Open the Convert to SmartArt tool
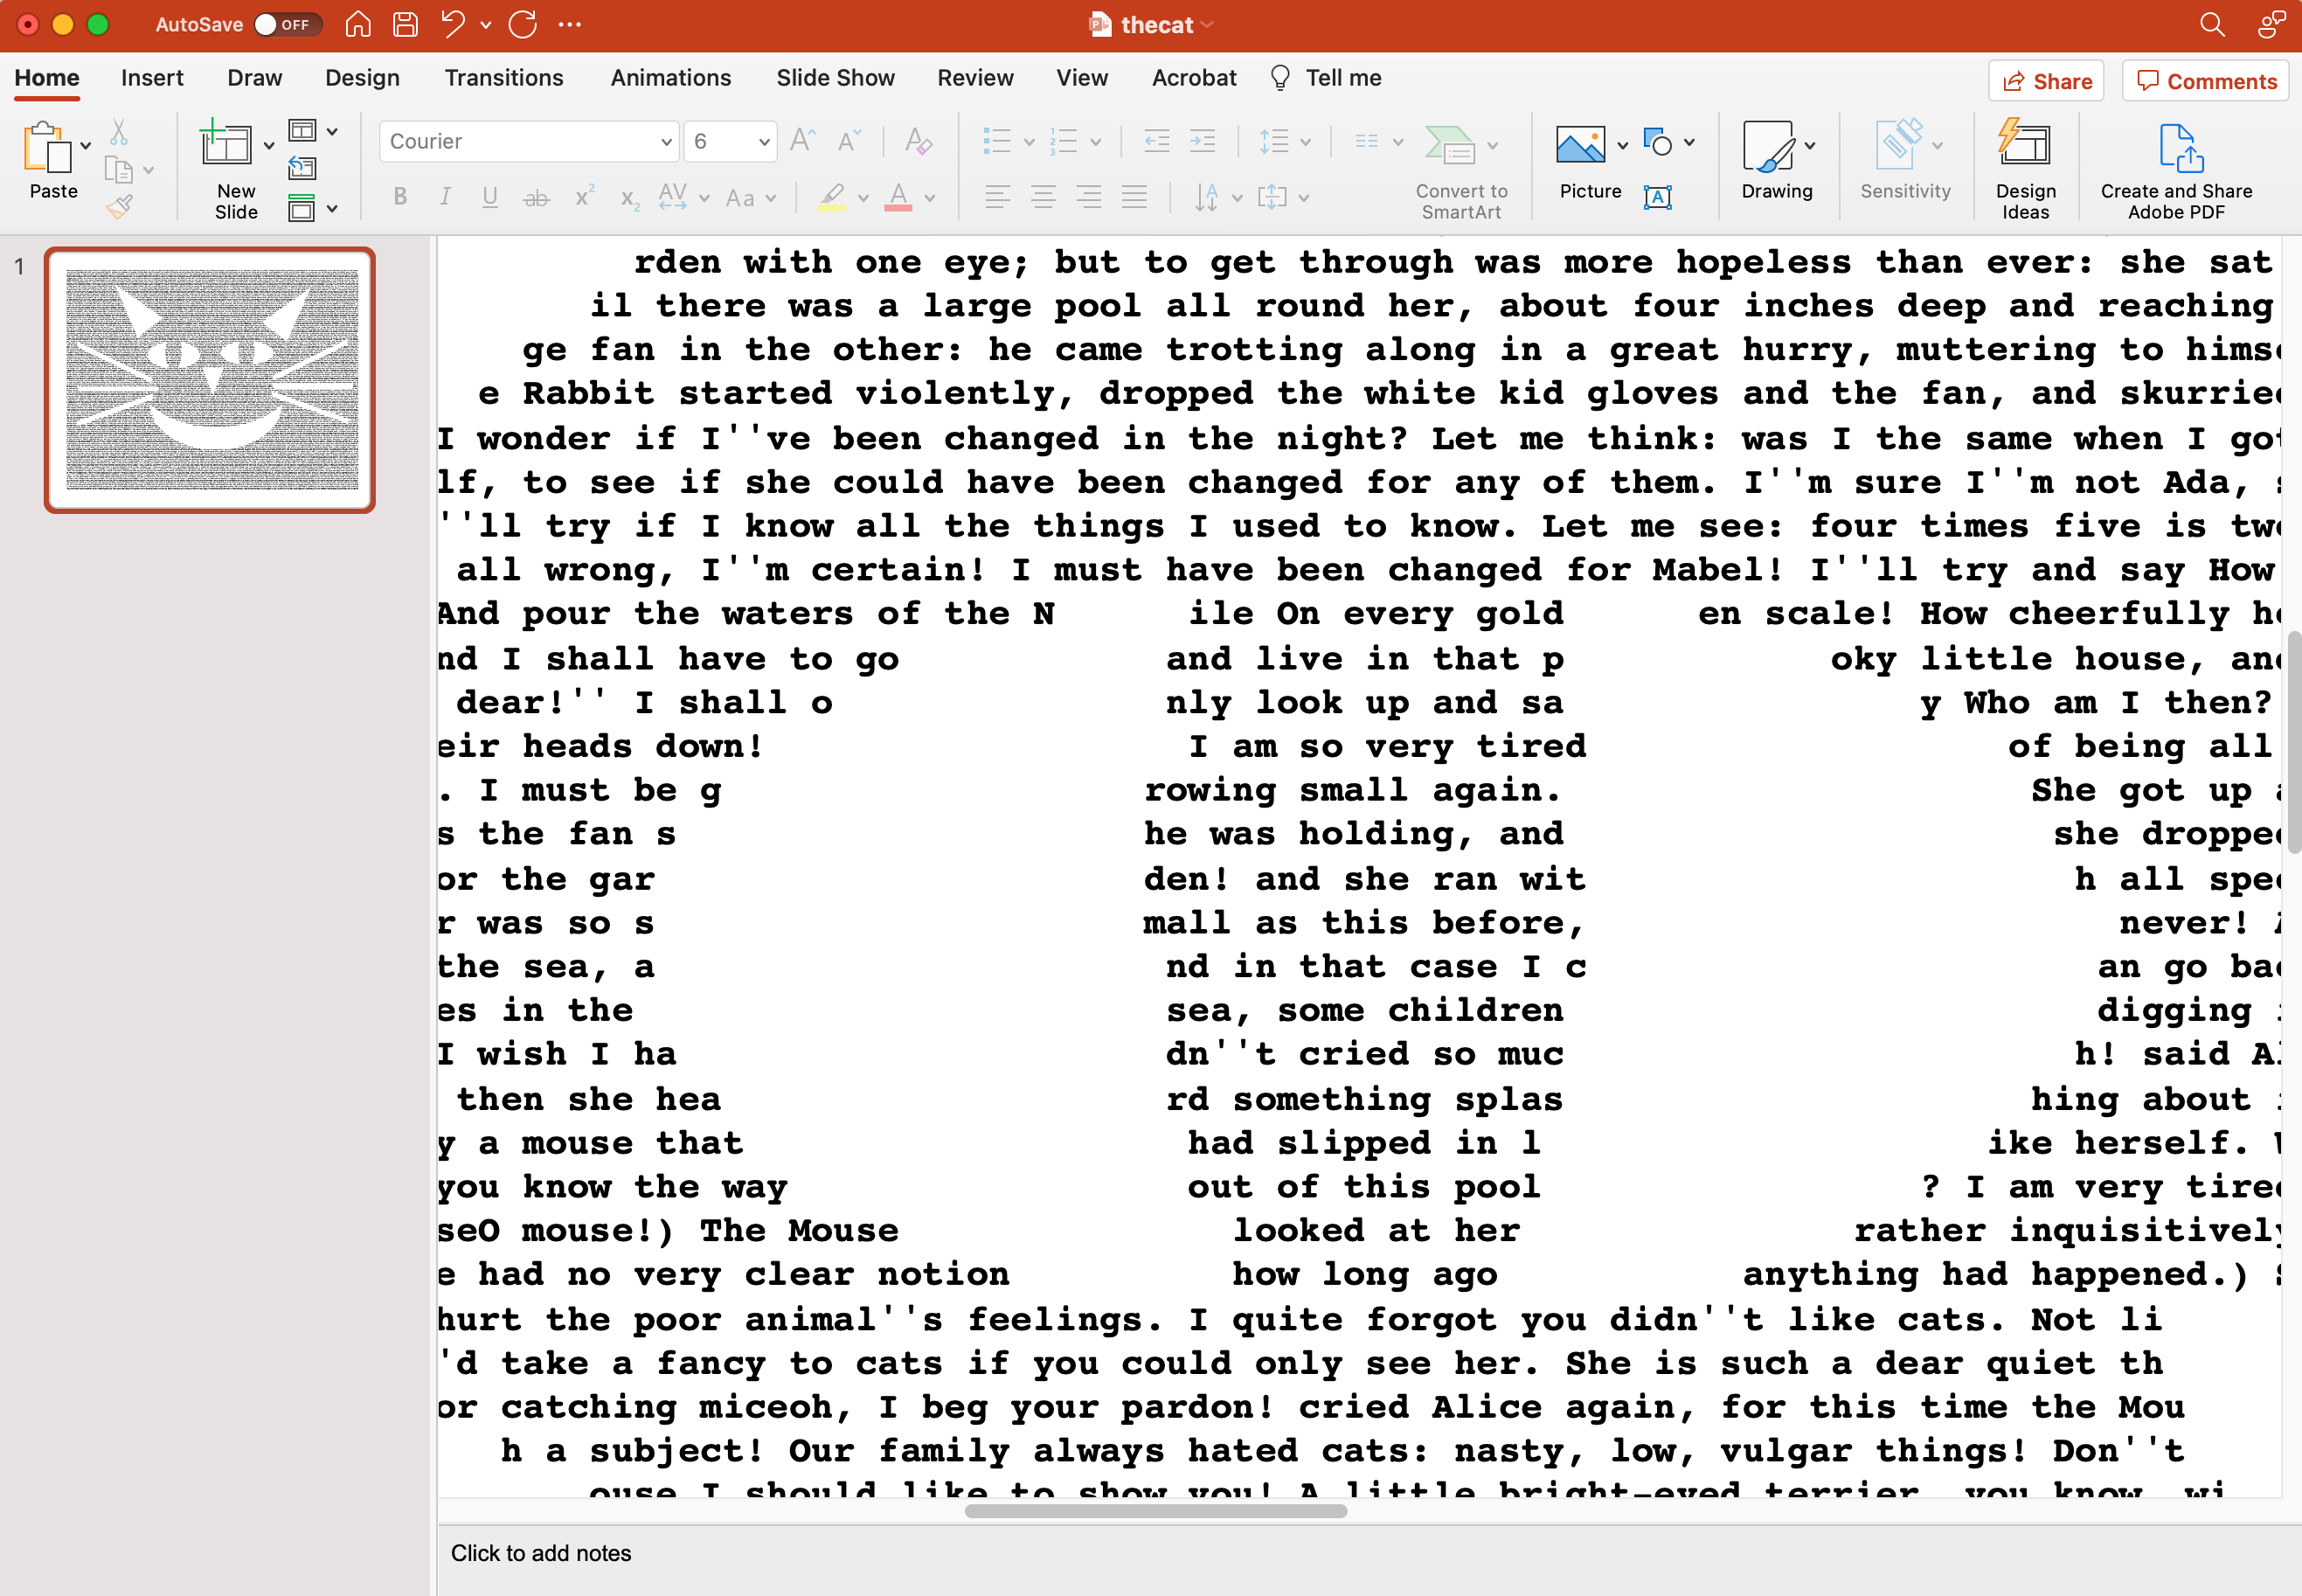Screen dimensions: 2302x1596 (x=1459, y=165)
